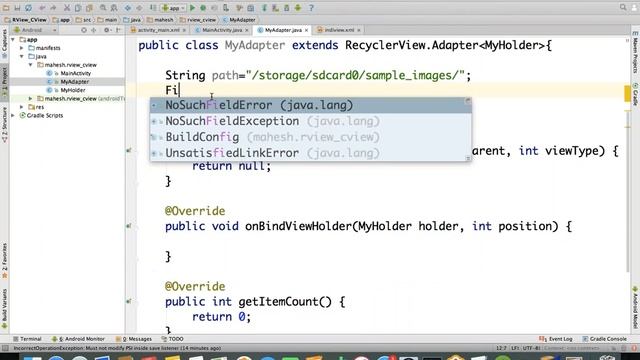640x360 pixels.
Task: Open MainActivity in project tree
Action: pos(76,73)
